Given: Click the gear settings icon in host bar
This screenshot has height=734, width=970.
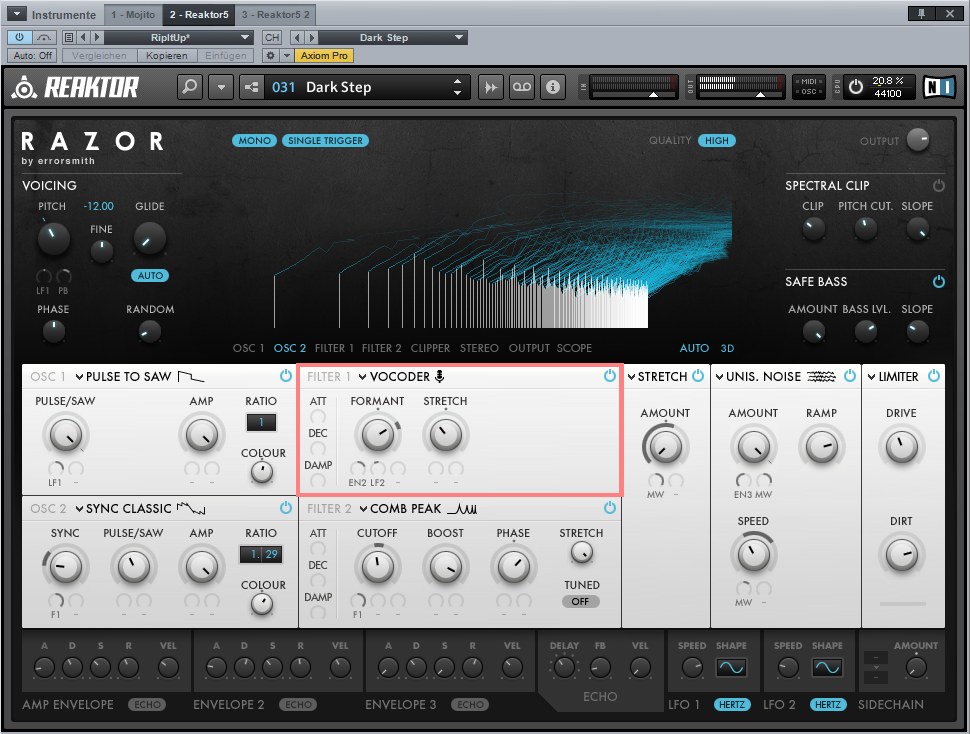Looking at the screenshot, I should click(270, 56).
